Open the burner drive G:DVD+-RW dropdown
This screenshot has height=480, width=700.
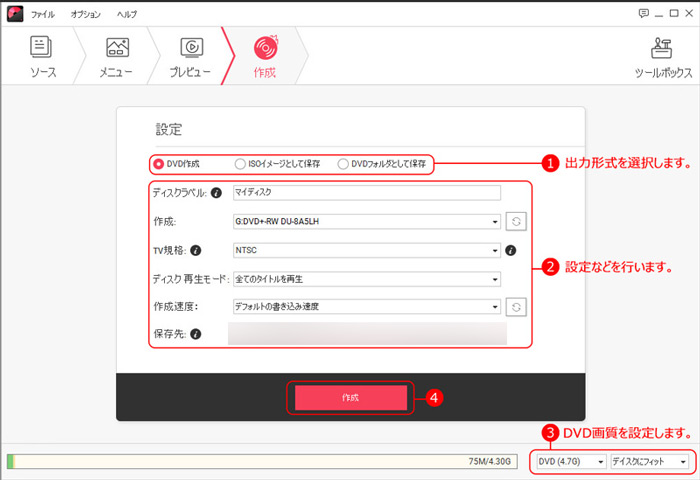(367, 221)
